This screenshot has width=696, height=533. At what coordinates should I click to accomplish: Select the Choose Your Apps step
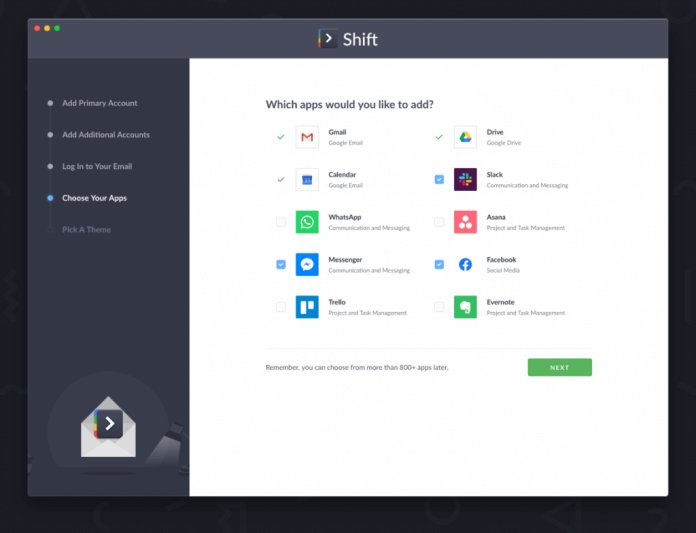(94, 198)
